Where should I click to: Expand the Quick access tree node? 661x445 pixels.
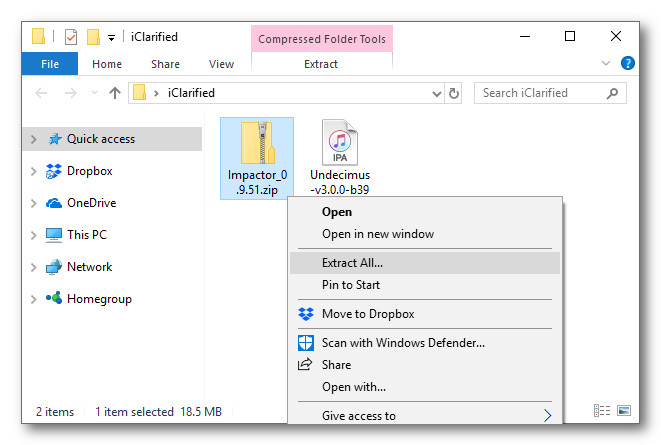coord(34,139)
